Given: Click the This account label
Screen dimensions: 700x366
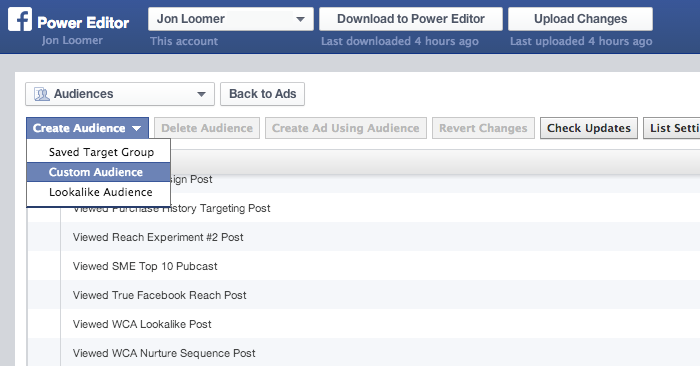Looking at the screenshot, I should point(184,42).
